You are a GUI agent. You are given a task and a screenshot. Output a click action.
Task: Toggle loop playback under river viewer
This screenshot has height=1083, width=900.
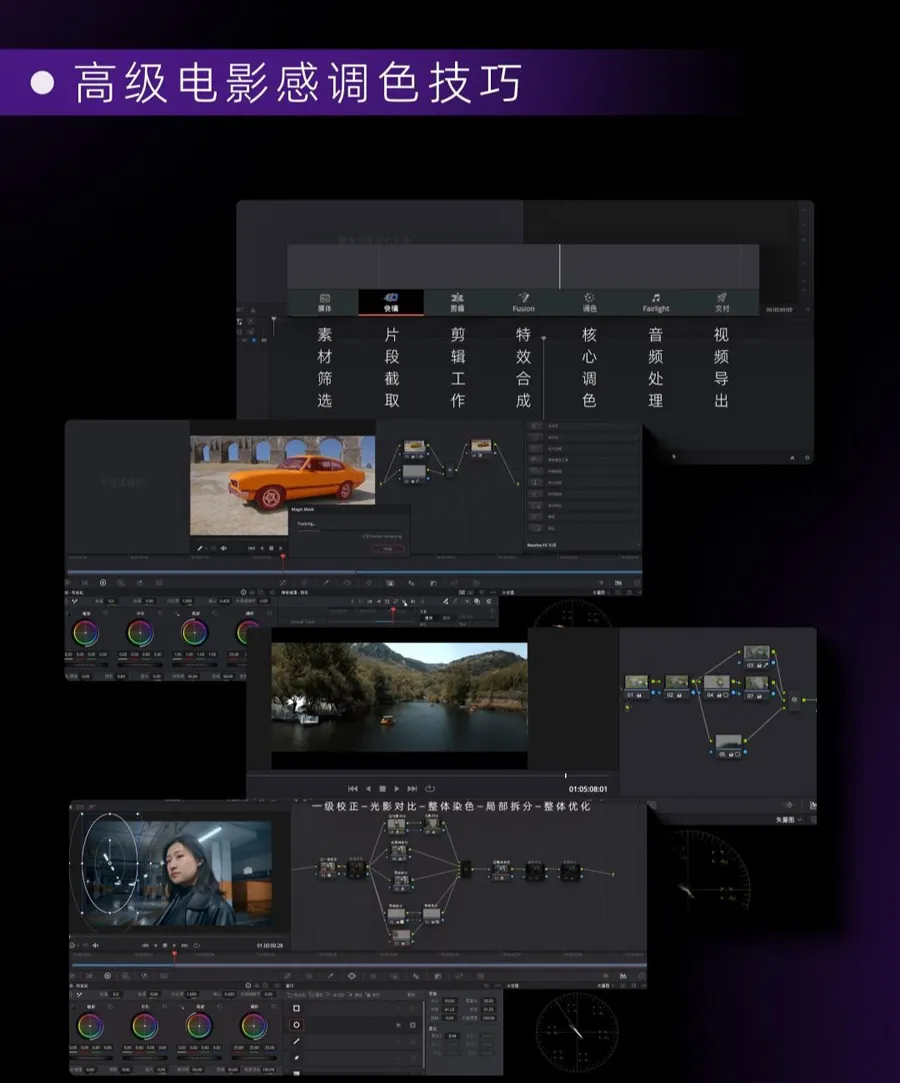430,788
